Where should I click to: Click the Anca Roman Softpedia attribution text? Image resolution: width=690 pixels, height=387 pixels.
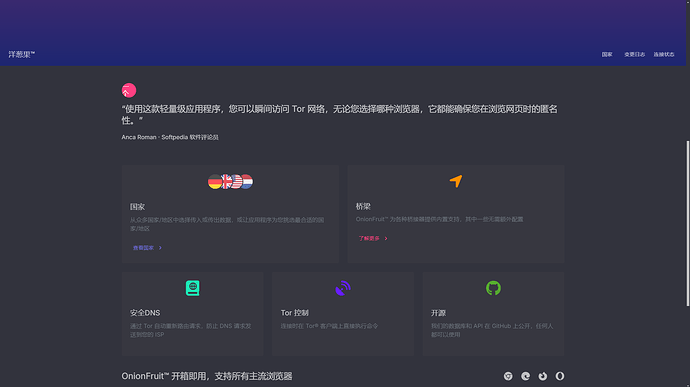coord(170,137)
